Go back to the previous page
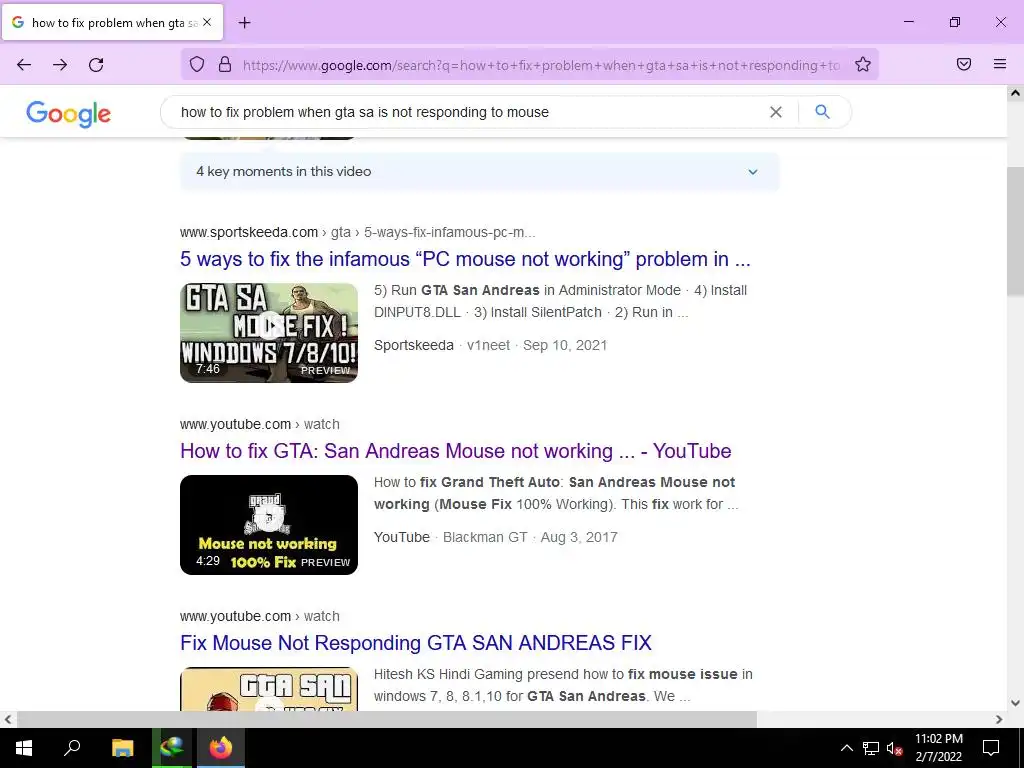This screenshot has height=768, width=1024. coord(24,64)
